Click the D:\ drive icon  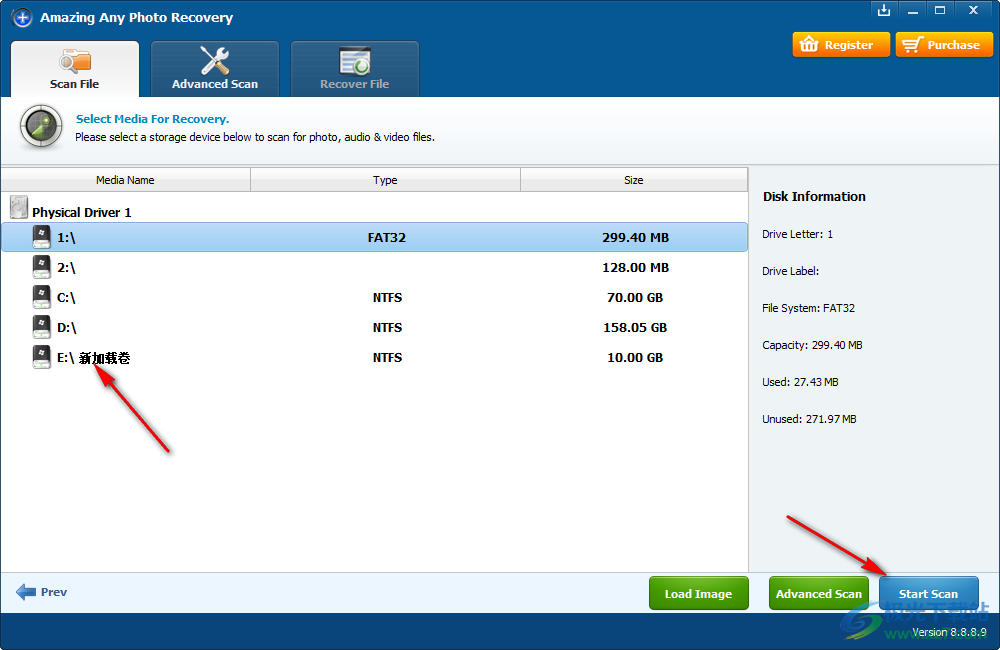41,327
